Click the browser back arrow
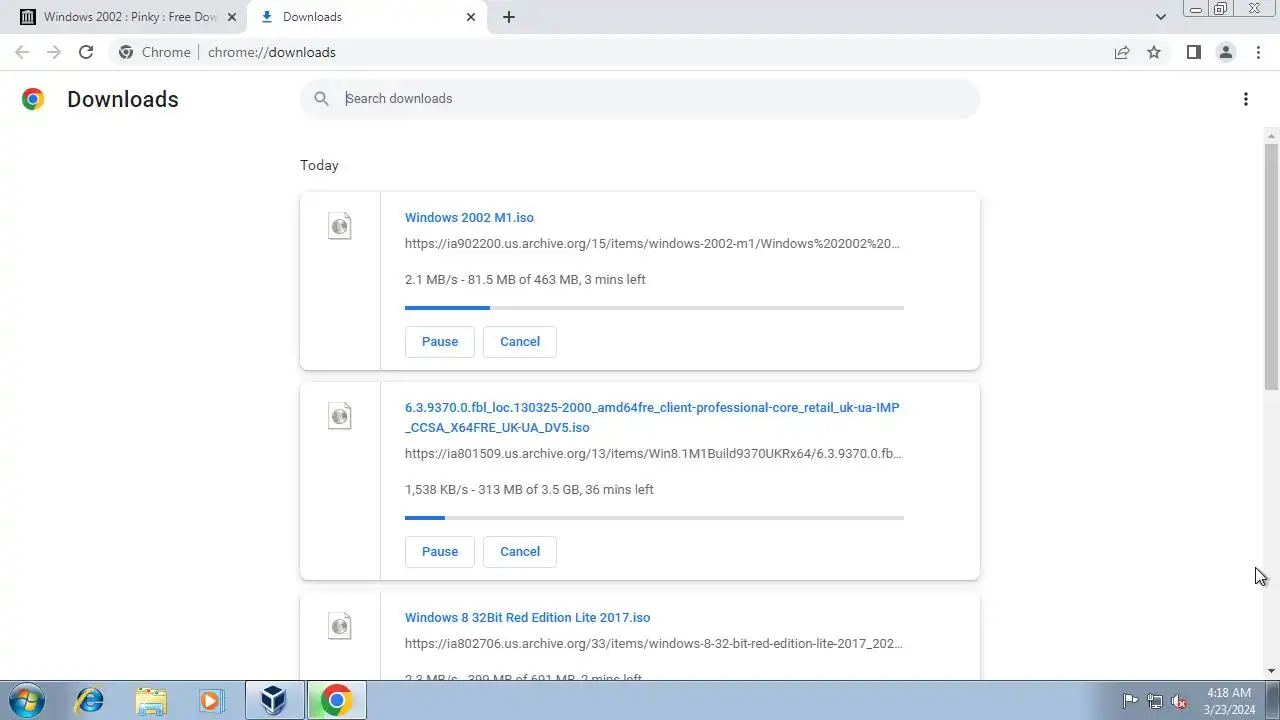1280x720 pixels. (22, 52)
